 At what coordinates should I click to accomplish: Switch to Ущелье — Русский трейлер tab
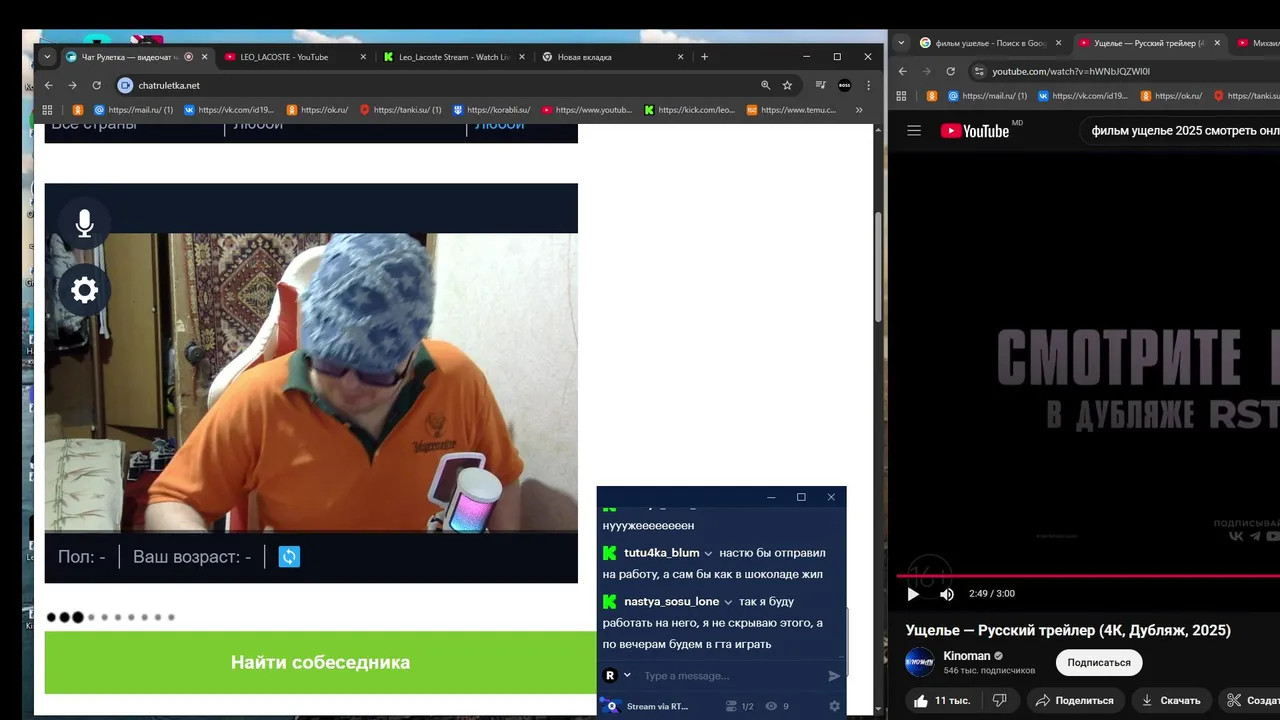pos(1149,43)
